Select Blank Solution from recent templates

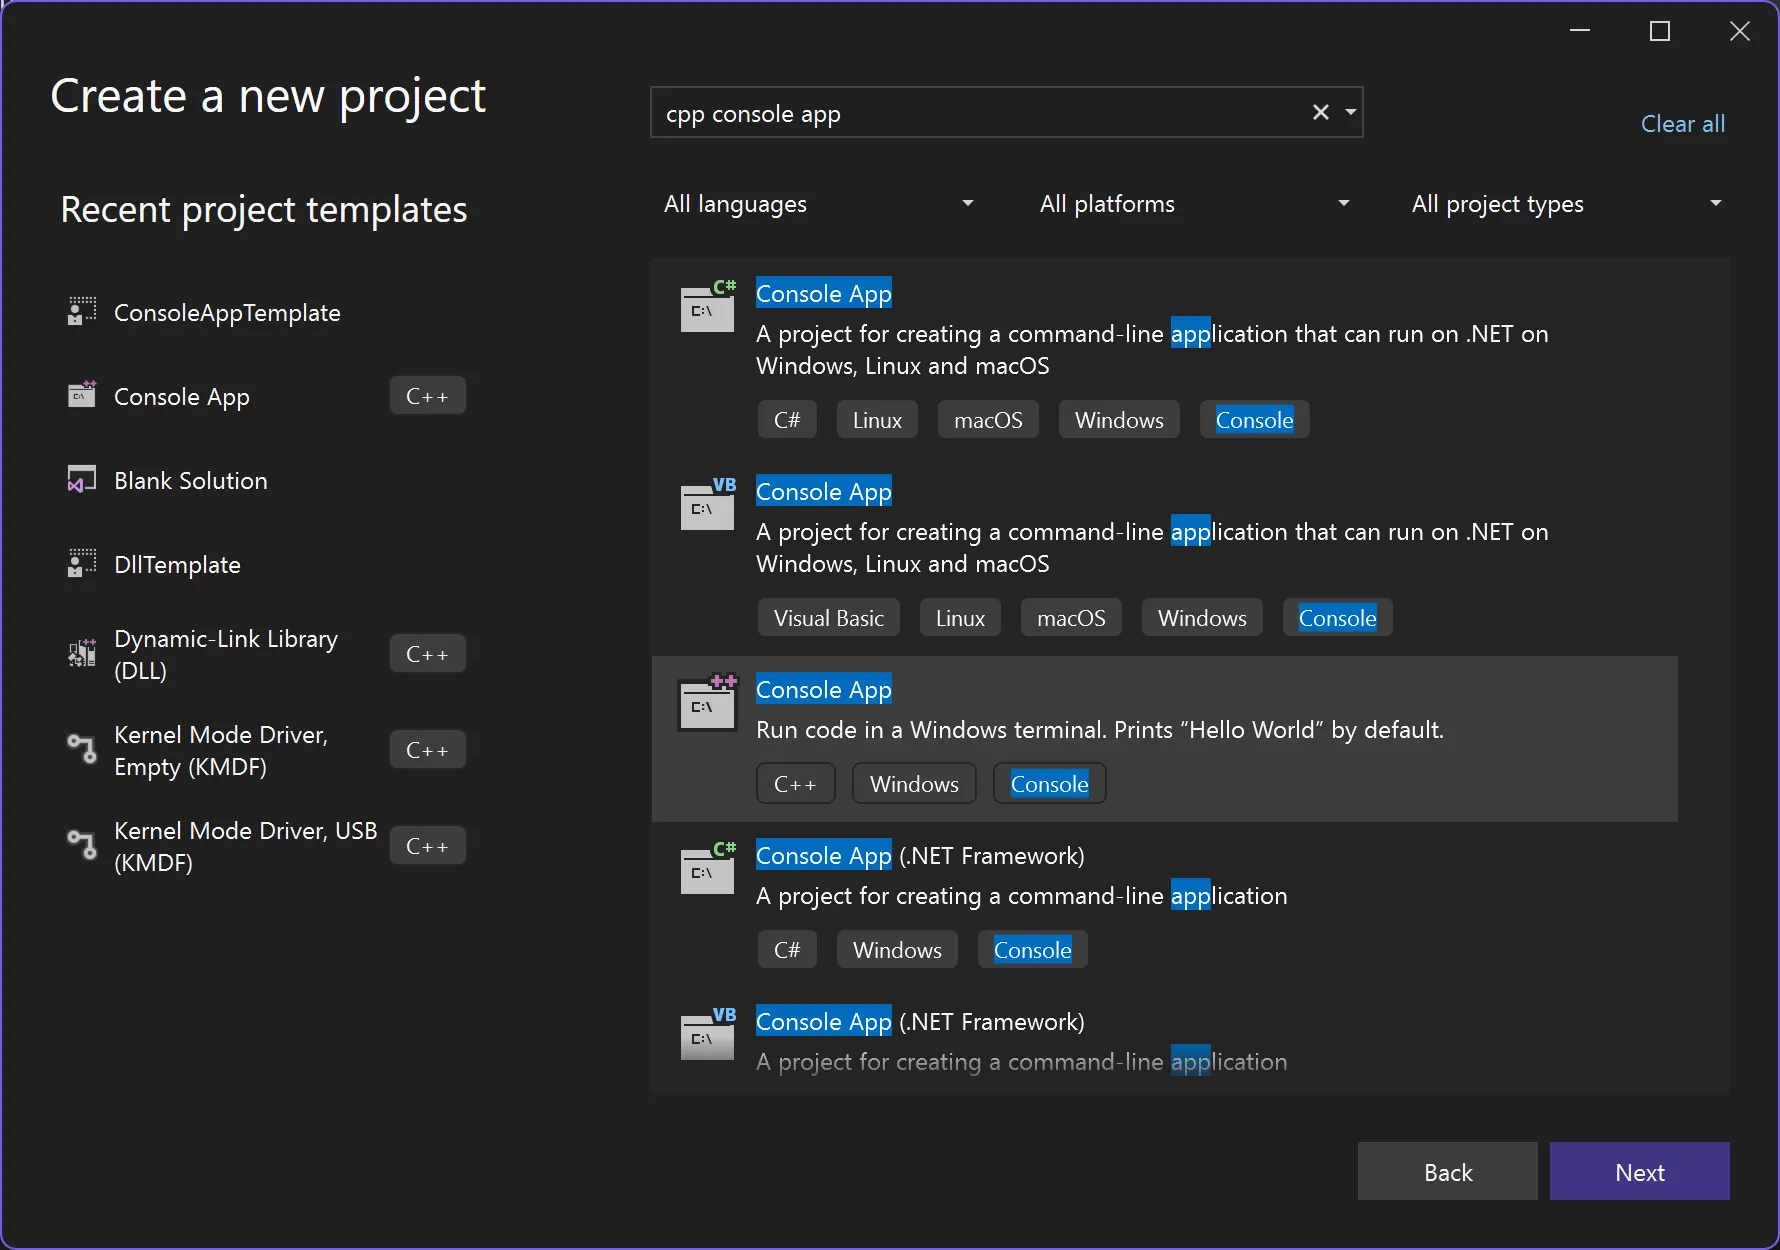(x=191, y=481)
